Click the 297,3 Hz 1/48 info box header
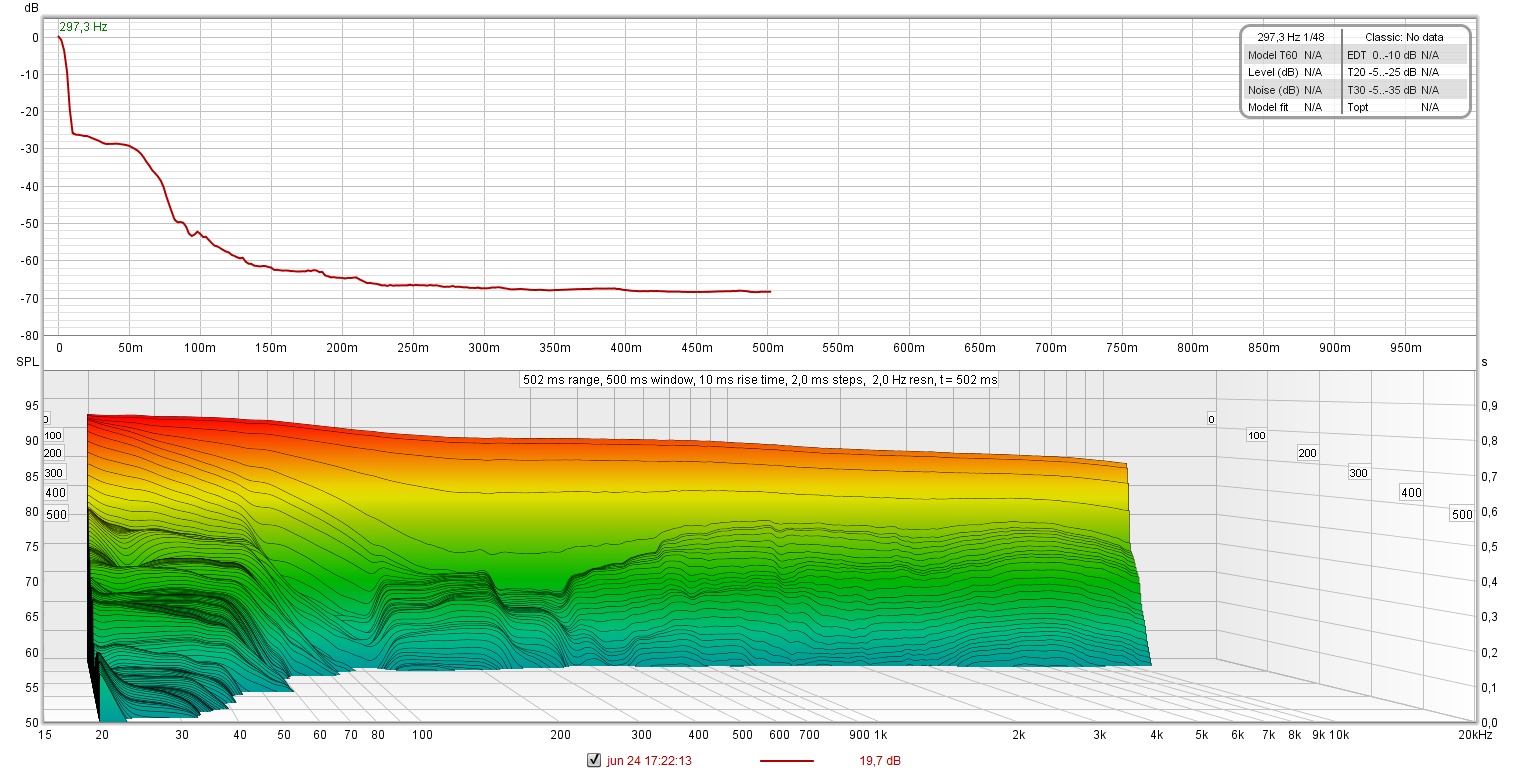 point(1291,36)
